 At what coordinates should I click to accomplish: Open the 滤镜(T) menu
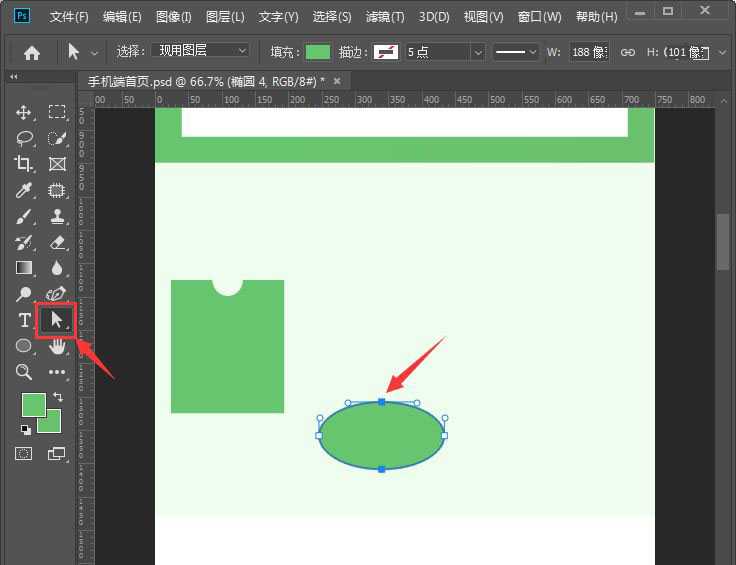click(385, 17)
